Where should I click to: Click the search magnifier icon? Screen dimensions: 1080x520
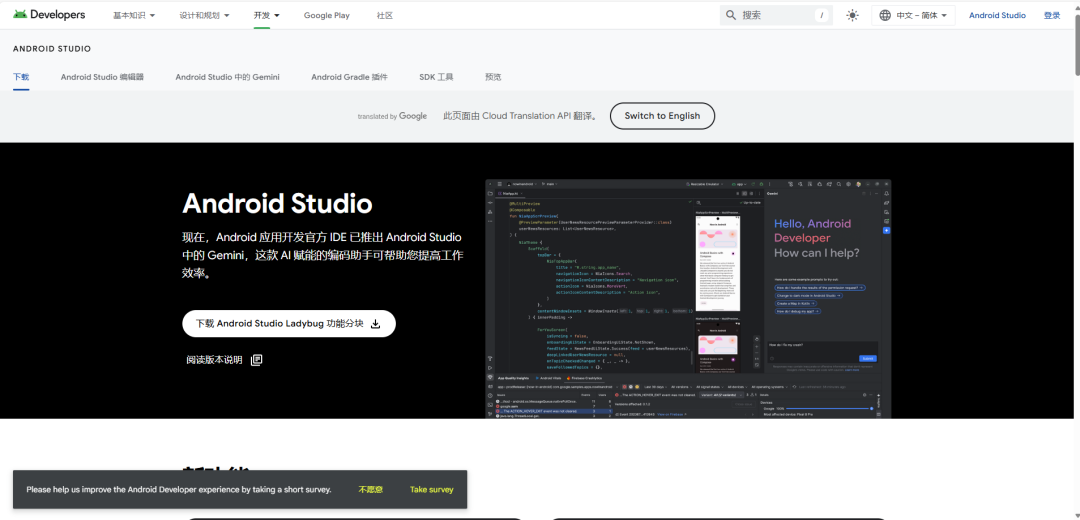click(x=731, y=15)
